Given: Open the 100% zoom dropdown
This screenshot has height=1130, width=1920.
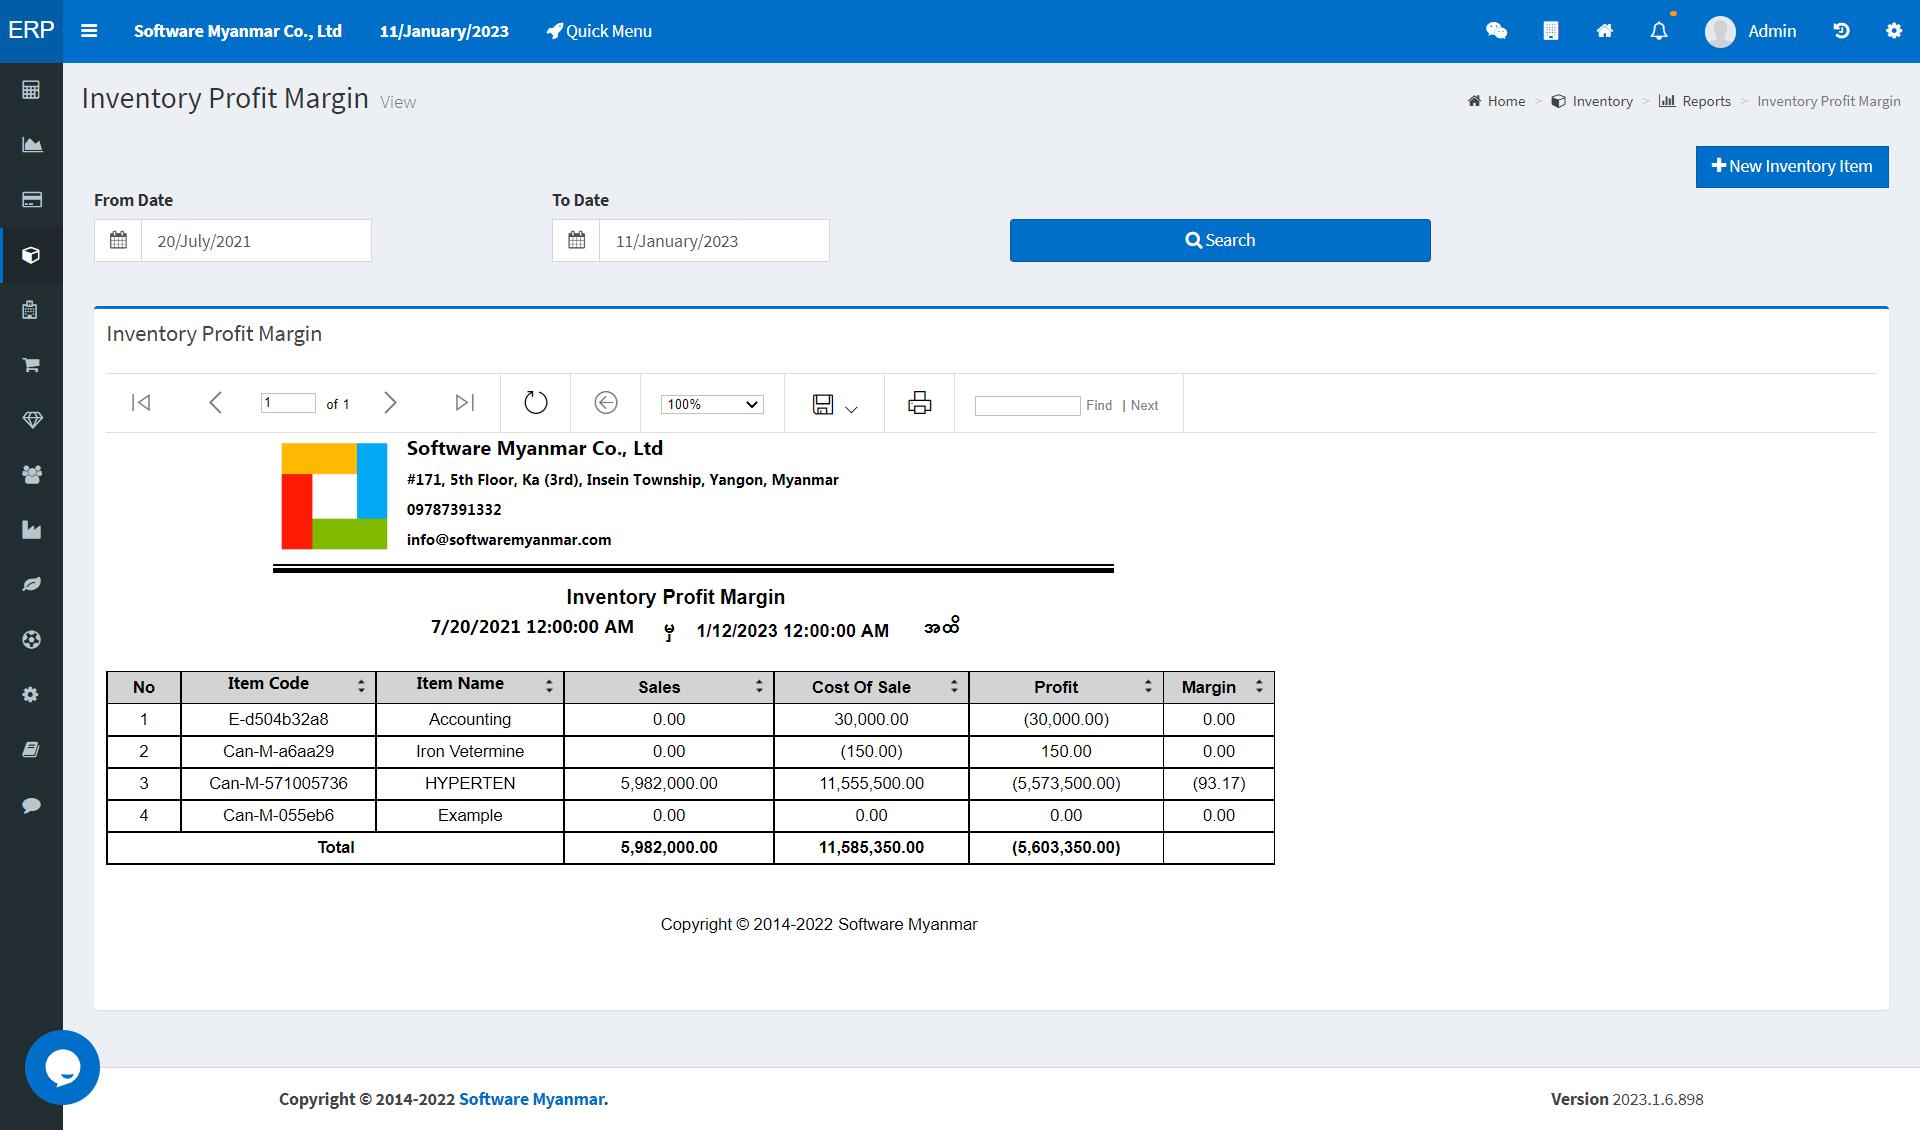Looking at the screenshot, I should coord(712,404).
